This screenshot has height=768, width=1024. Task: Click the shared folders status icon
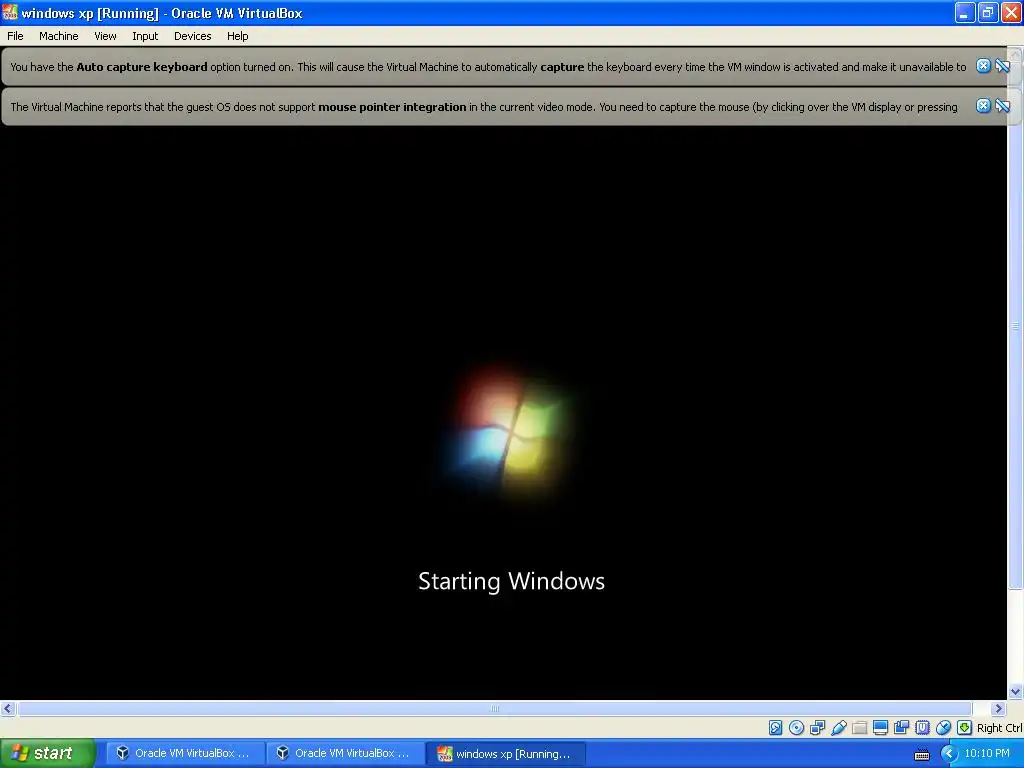859,728
